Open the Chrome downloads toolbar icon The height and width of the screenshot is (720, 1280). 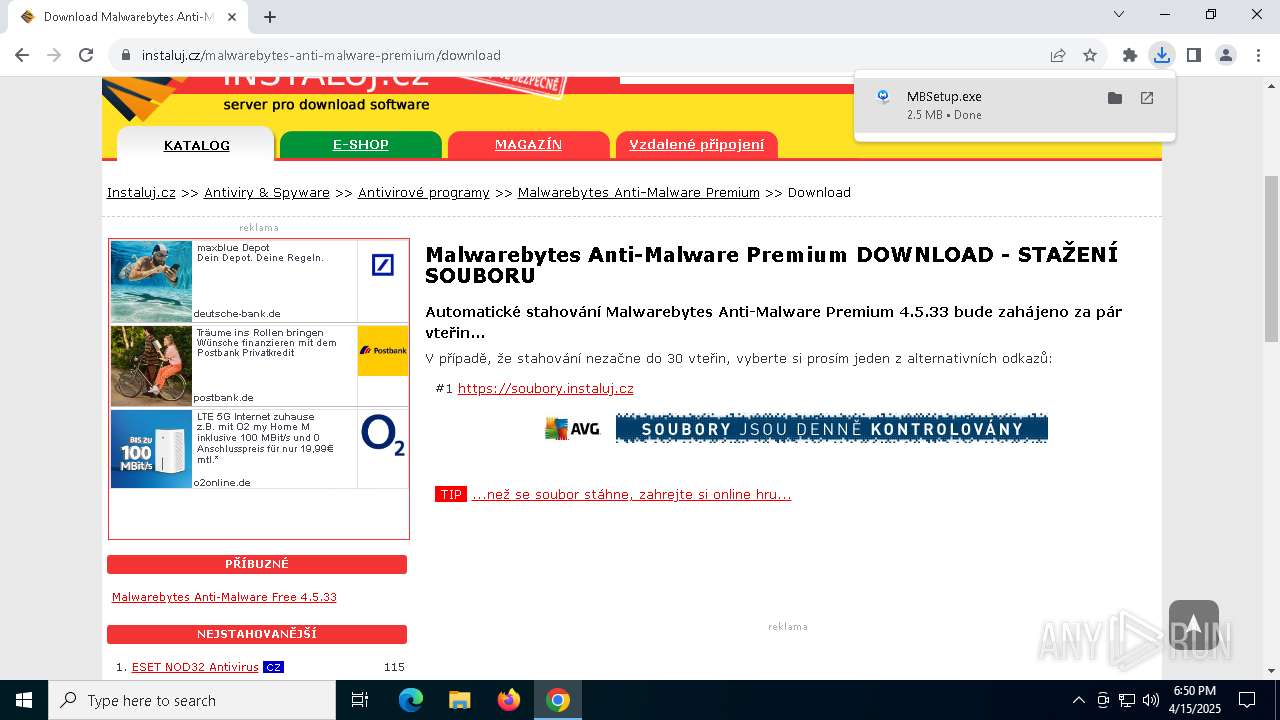(x=1161, y=55)
